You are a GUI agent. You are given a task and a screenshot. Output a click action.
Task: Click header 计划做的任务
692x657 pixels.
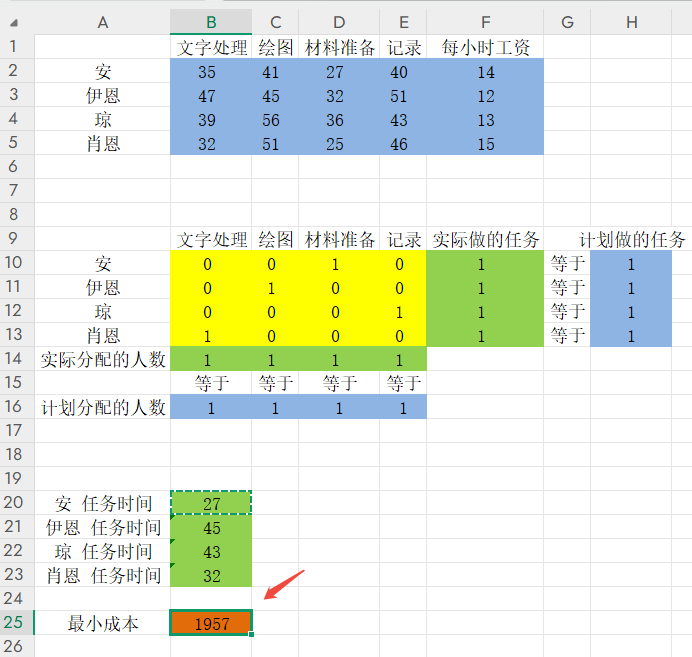tap(632, 240)
